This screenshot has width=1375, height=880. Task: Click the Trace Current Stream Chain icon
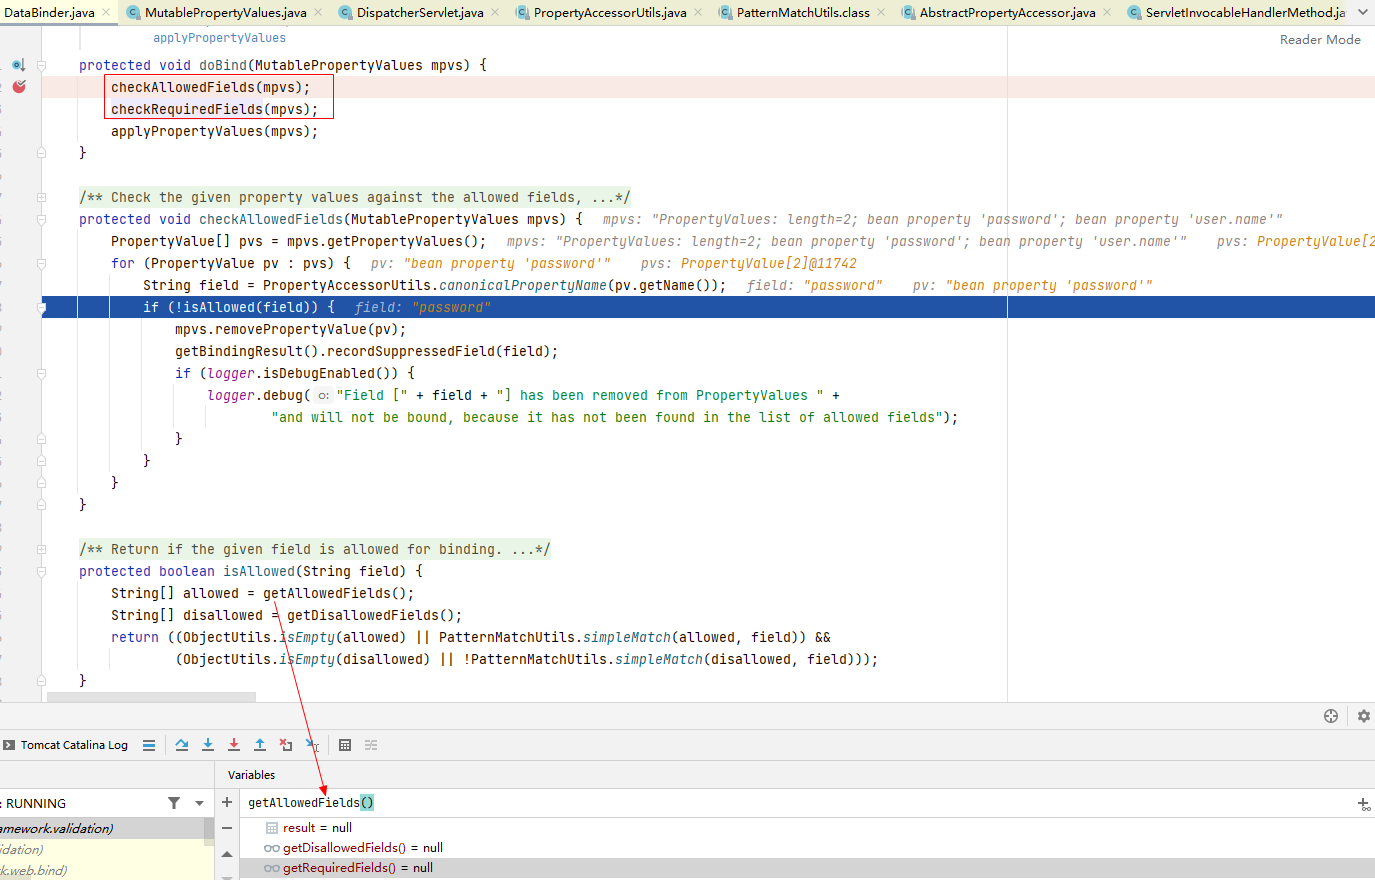tap(371, 745)
